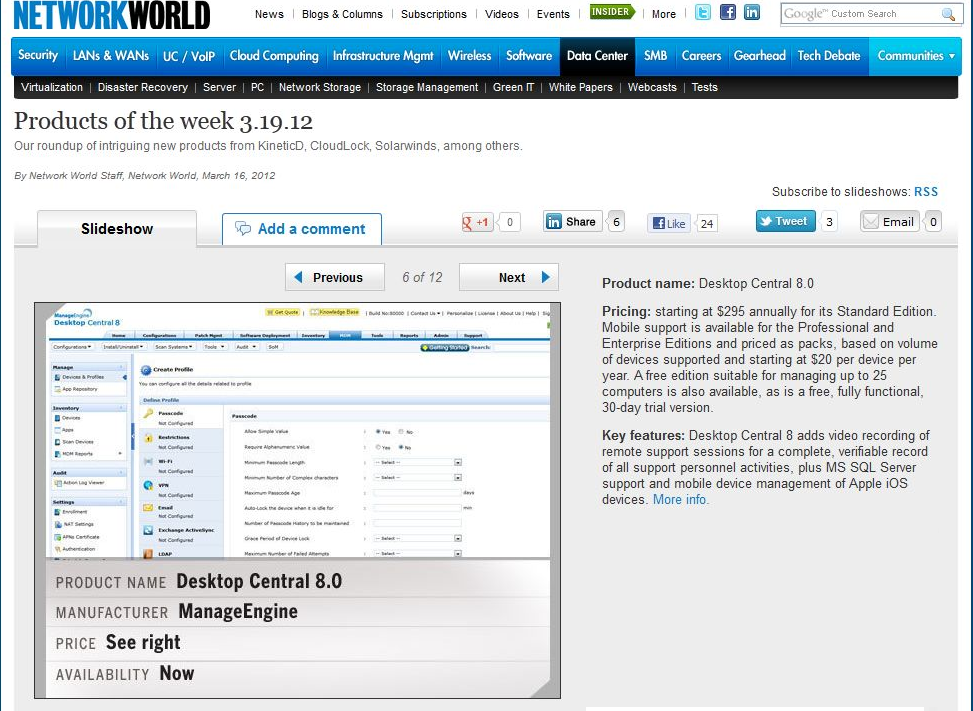The width and height of the screenshot is (973, 711).
Task: Click the LinkedIn share count 6
Action: click(616, 222)
